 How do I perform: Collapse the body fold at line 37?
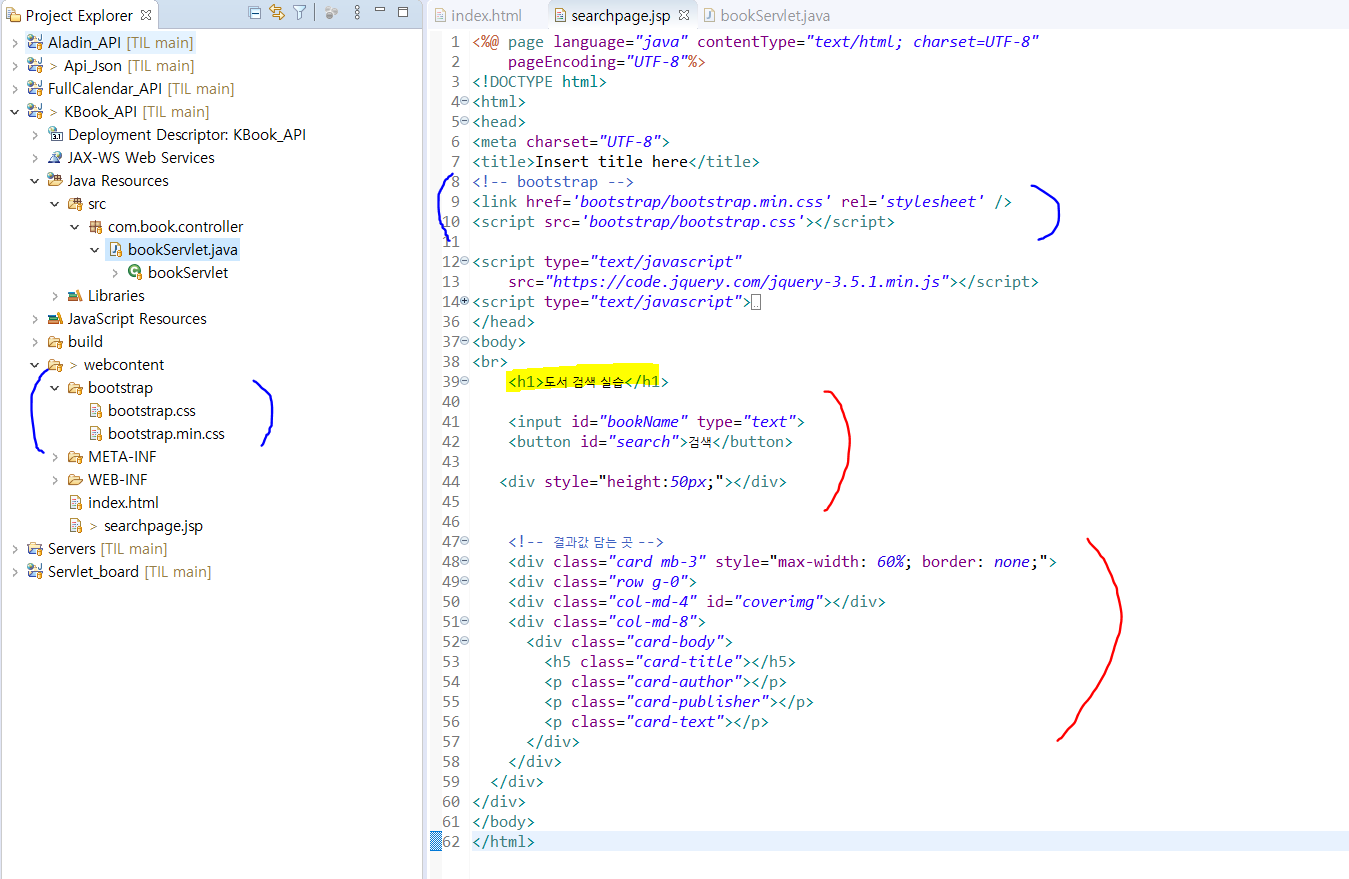pyautogui.click(x=465, y=342)
